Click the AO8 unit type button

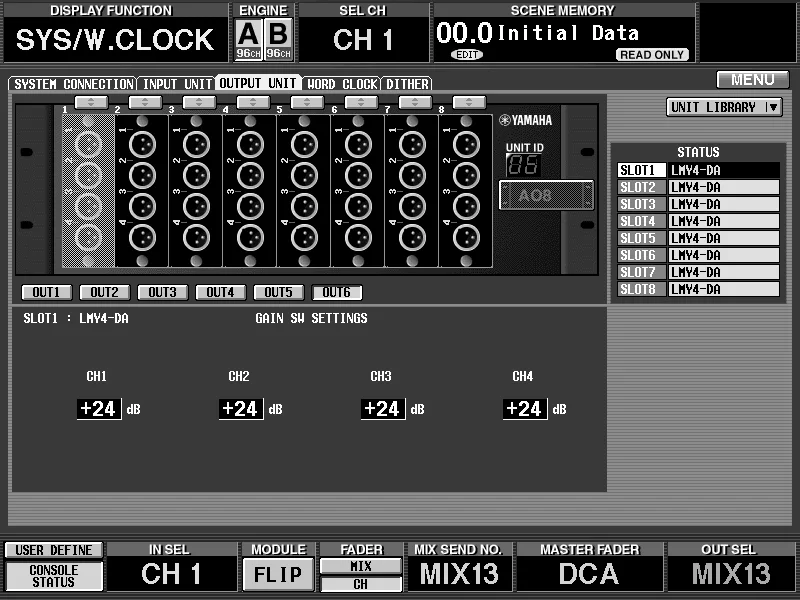[x=546, y=195]
